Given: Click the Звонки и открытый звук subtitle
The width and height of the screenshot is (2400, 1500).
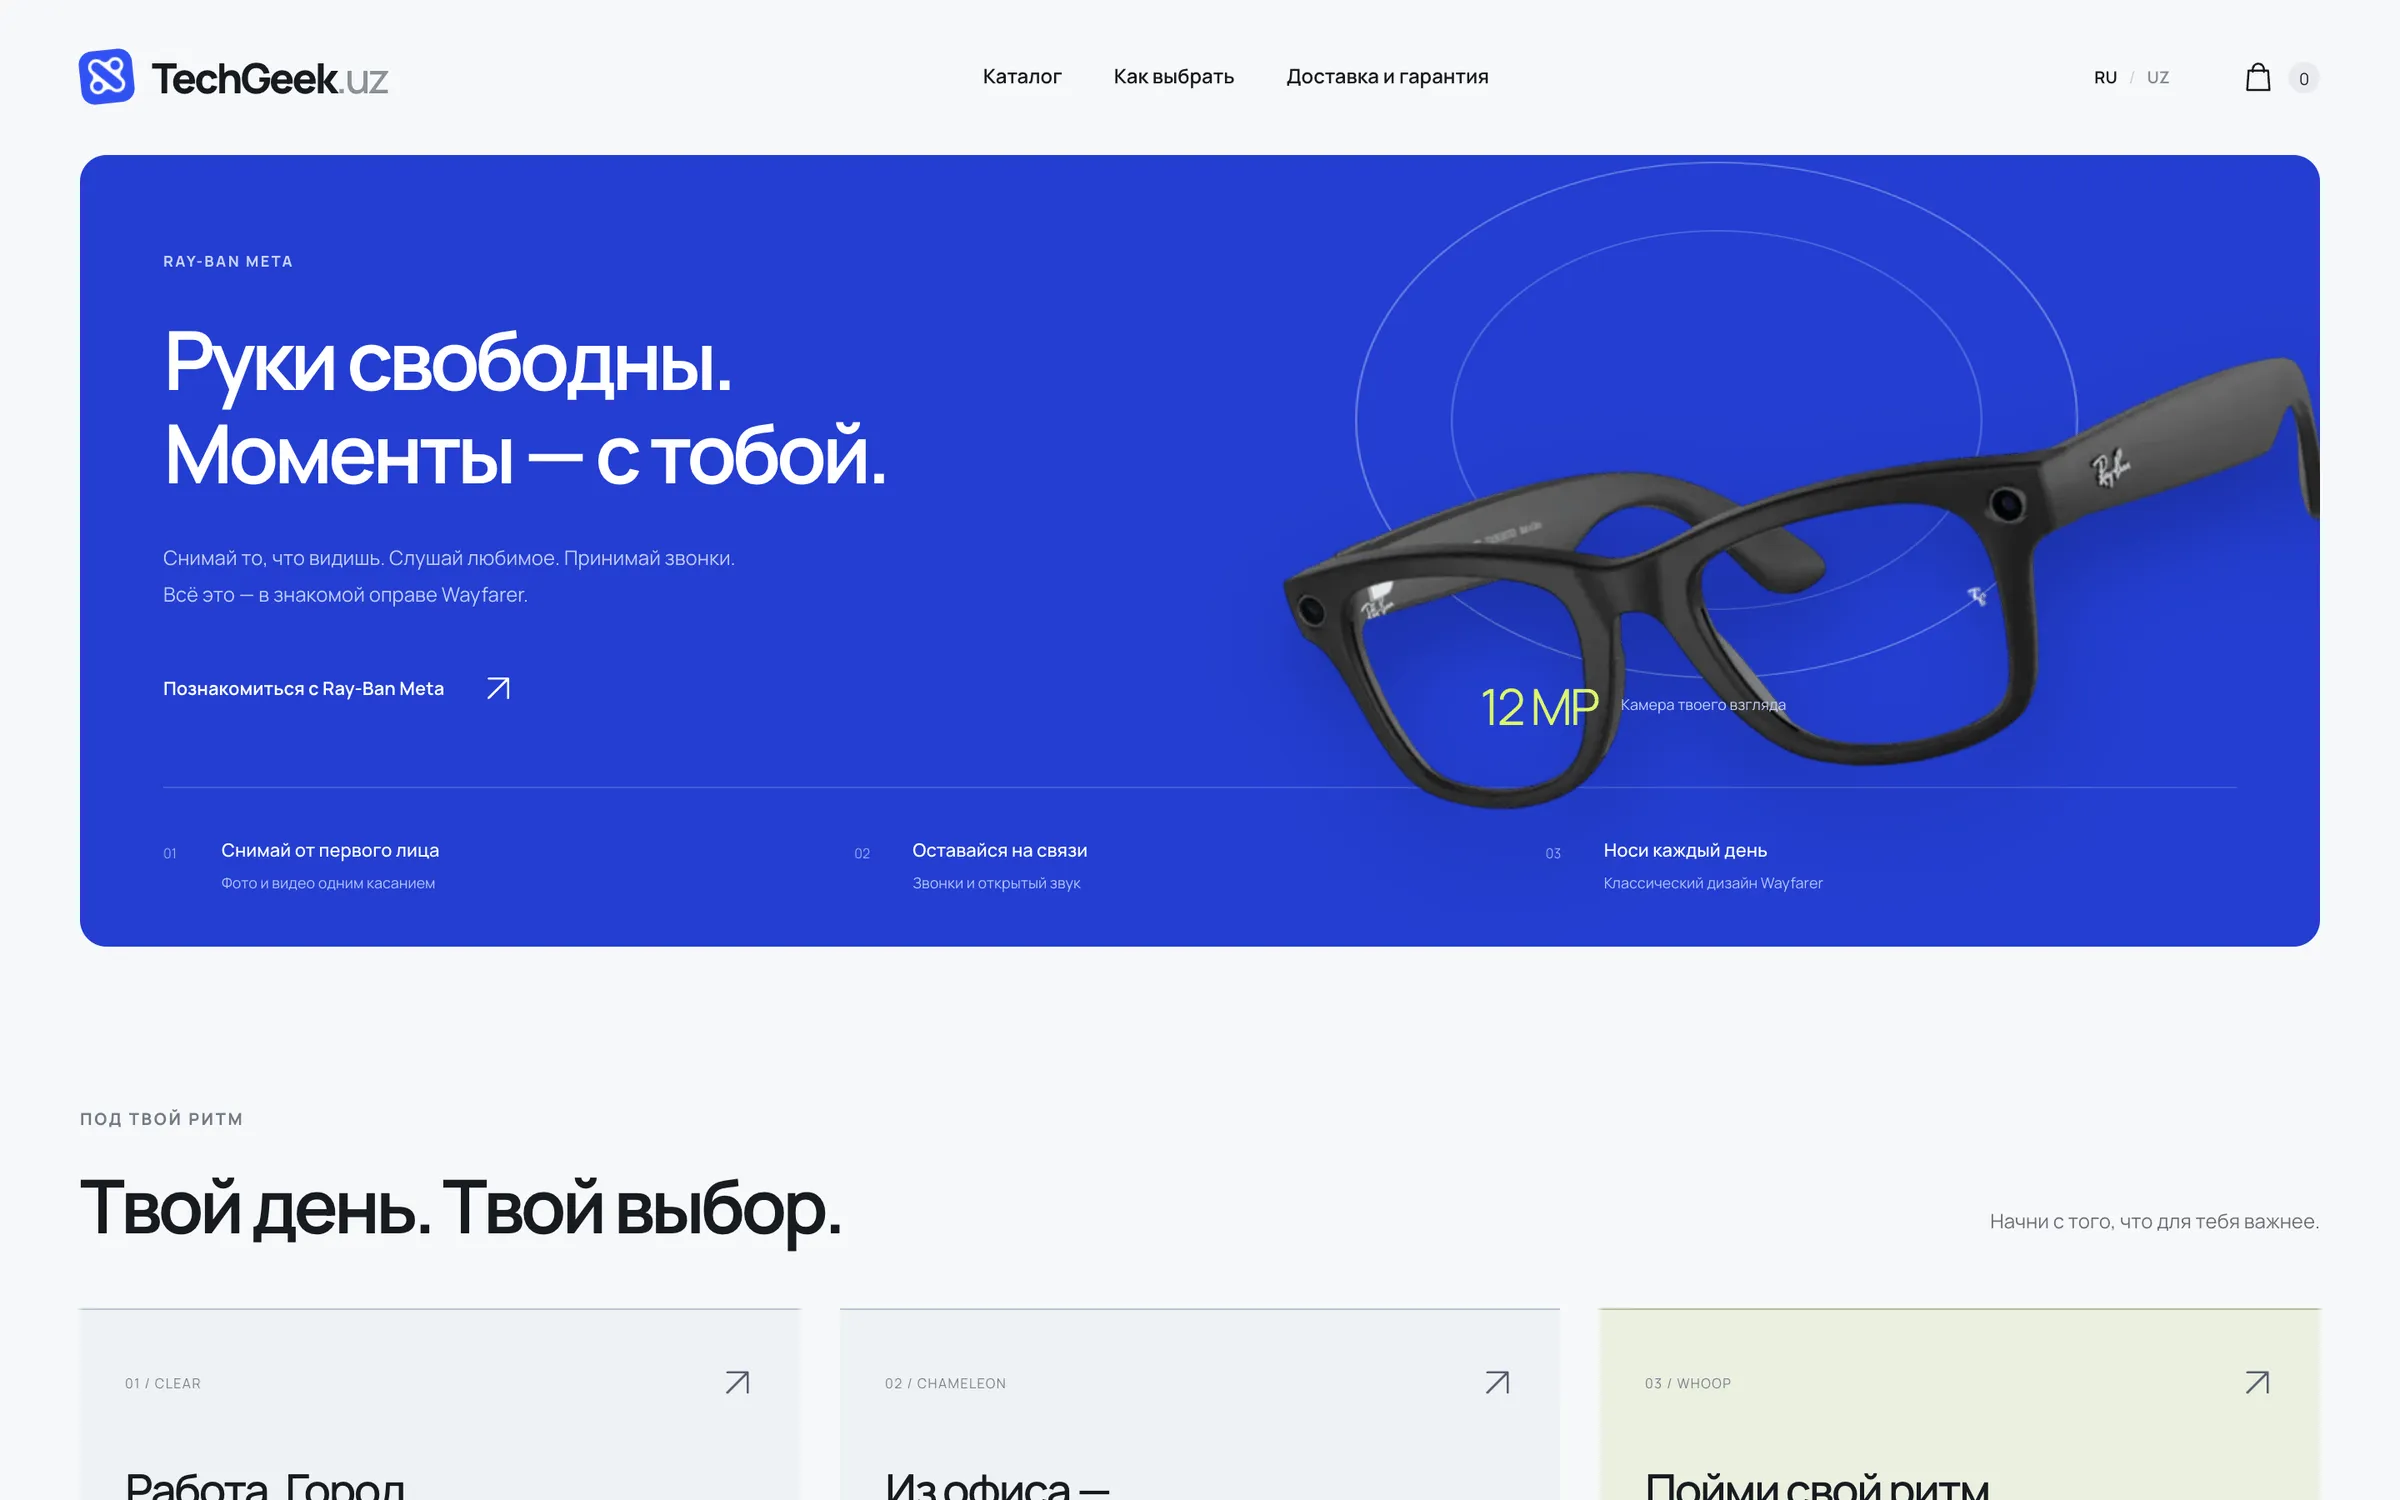Looking at the screenshot, I should click(996, 883).
